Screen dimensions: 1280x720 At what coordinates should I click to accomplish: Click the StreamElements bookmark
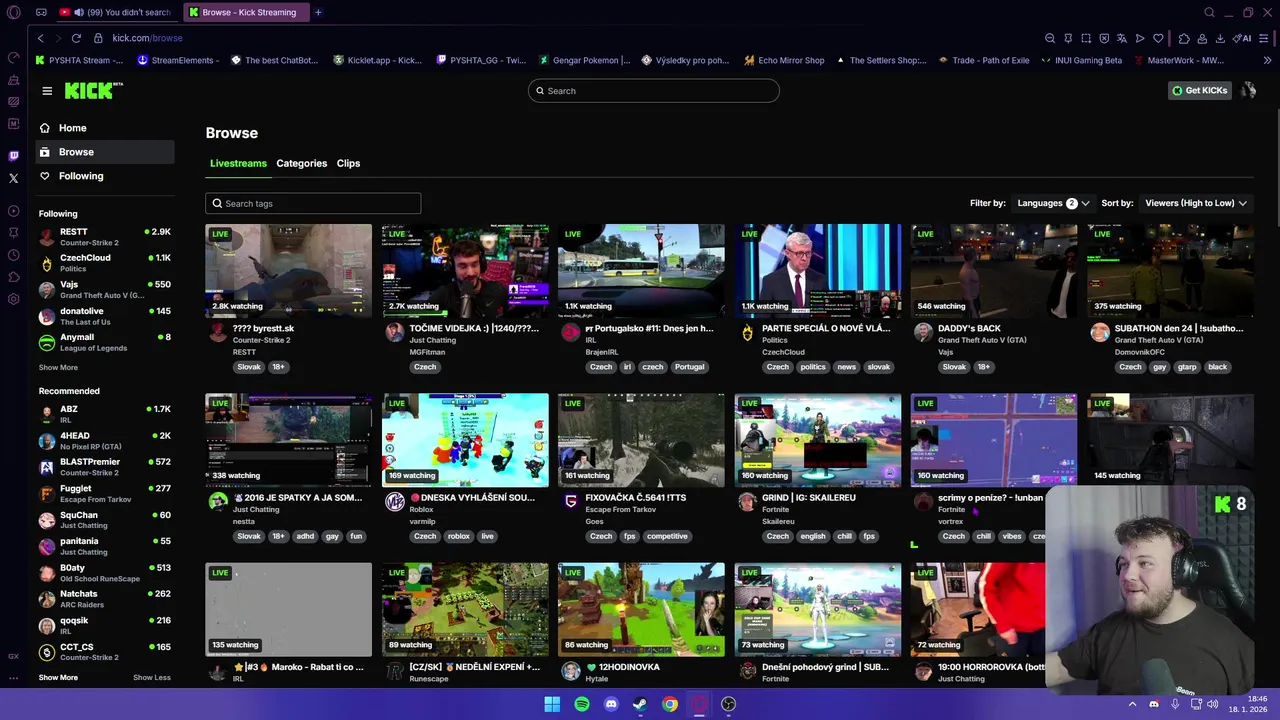(x=176, y=60)
